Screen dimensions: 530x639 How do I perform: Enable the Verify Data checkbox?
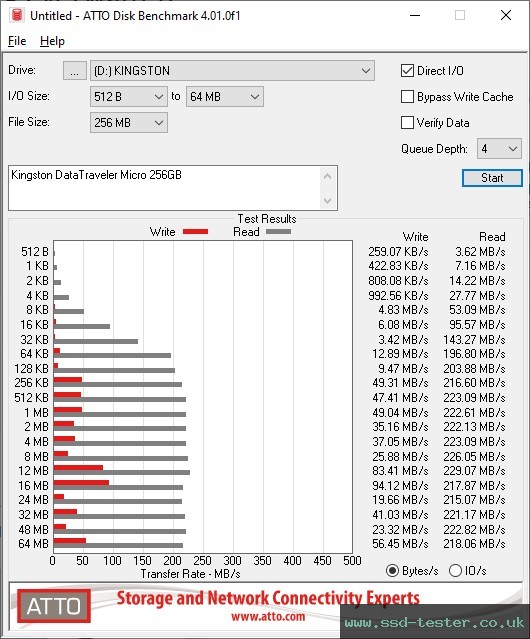click(x=407, y=123)
